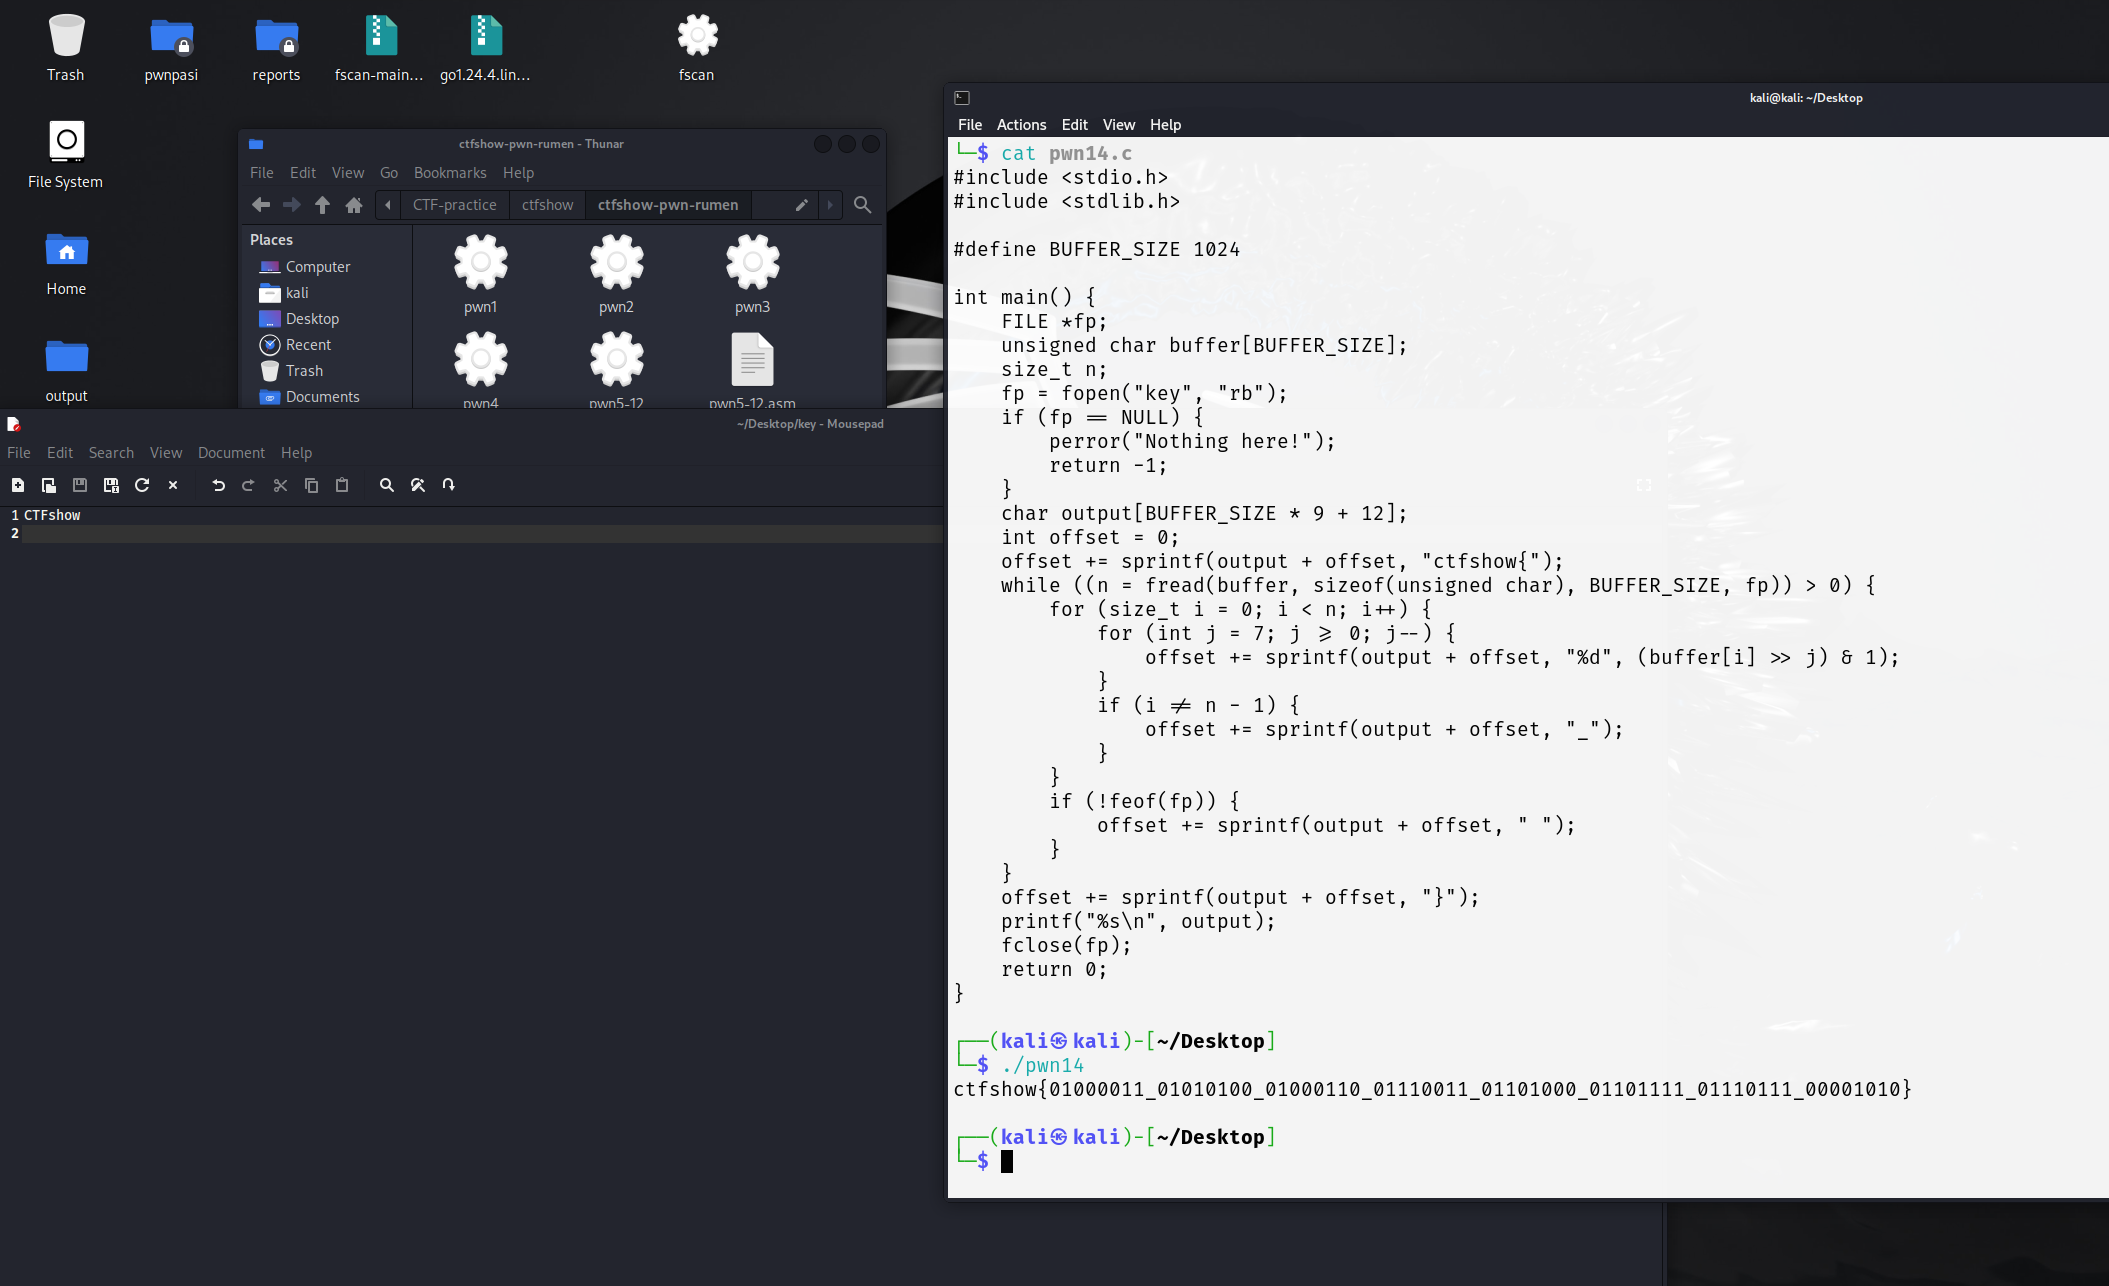Viewport: 2109px width, 1286px height.
Task: Click the ctfshow path button in Thunar
Action: (x=548, y=205)
